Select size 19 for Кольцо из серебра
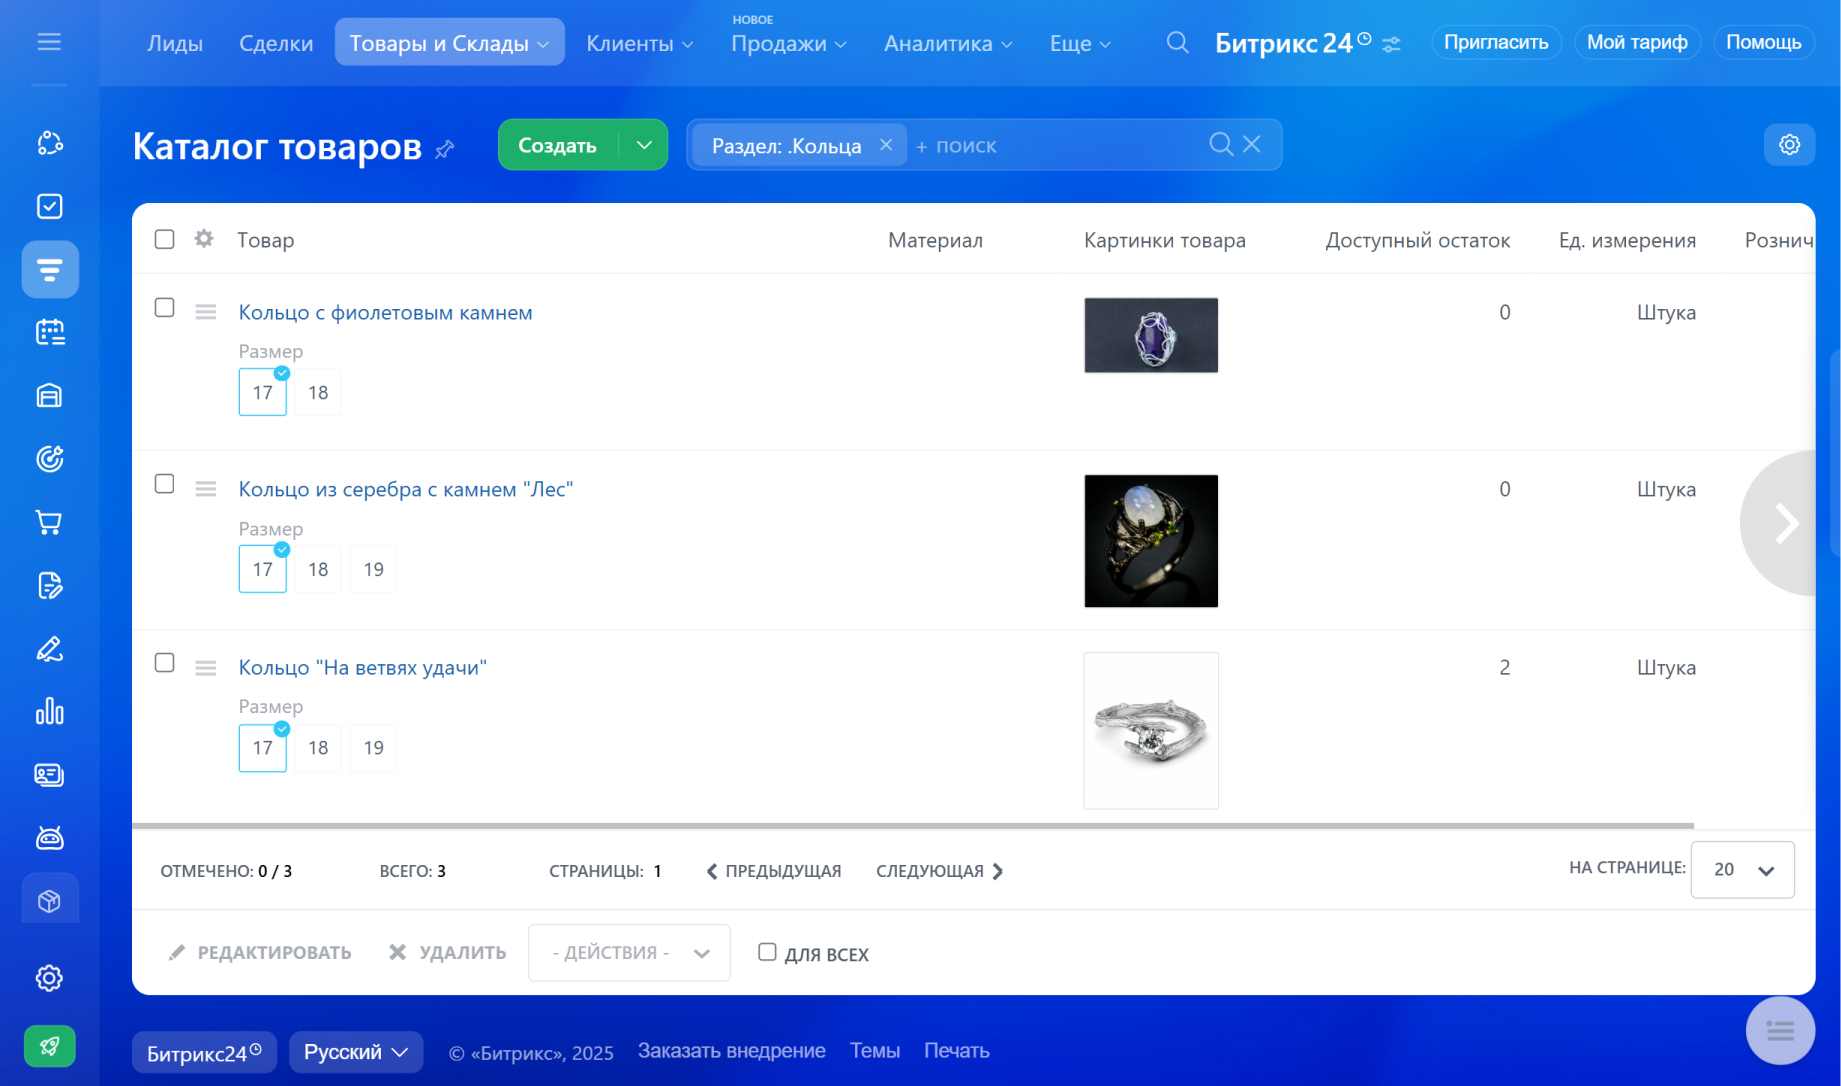The image size is (1841, 1086). [373, 569]
